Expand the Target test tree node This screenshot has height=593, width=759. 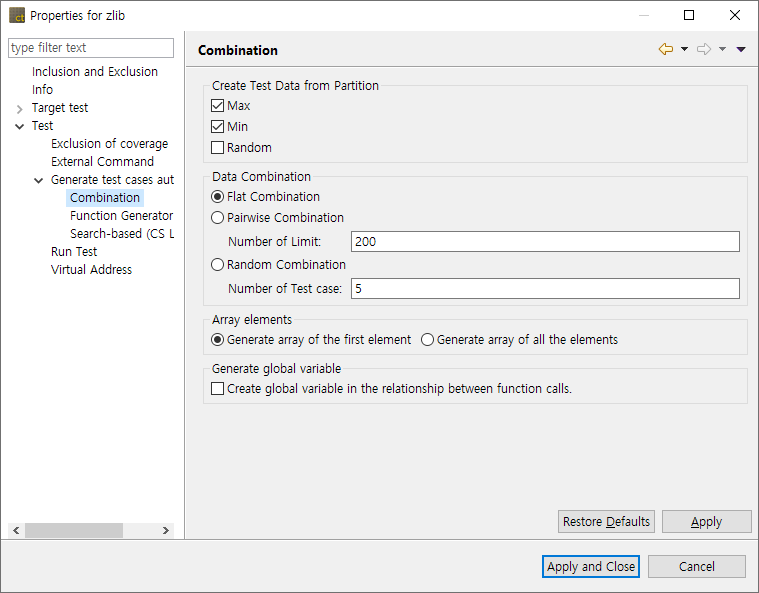[x=19, y=108]
